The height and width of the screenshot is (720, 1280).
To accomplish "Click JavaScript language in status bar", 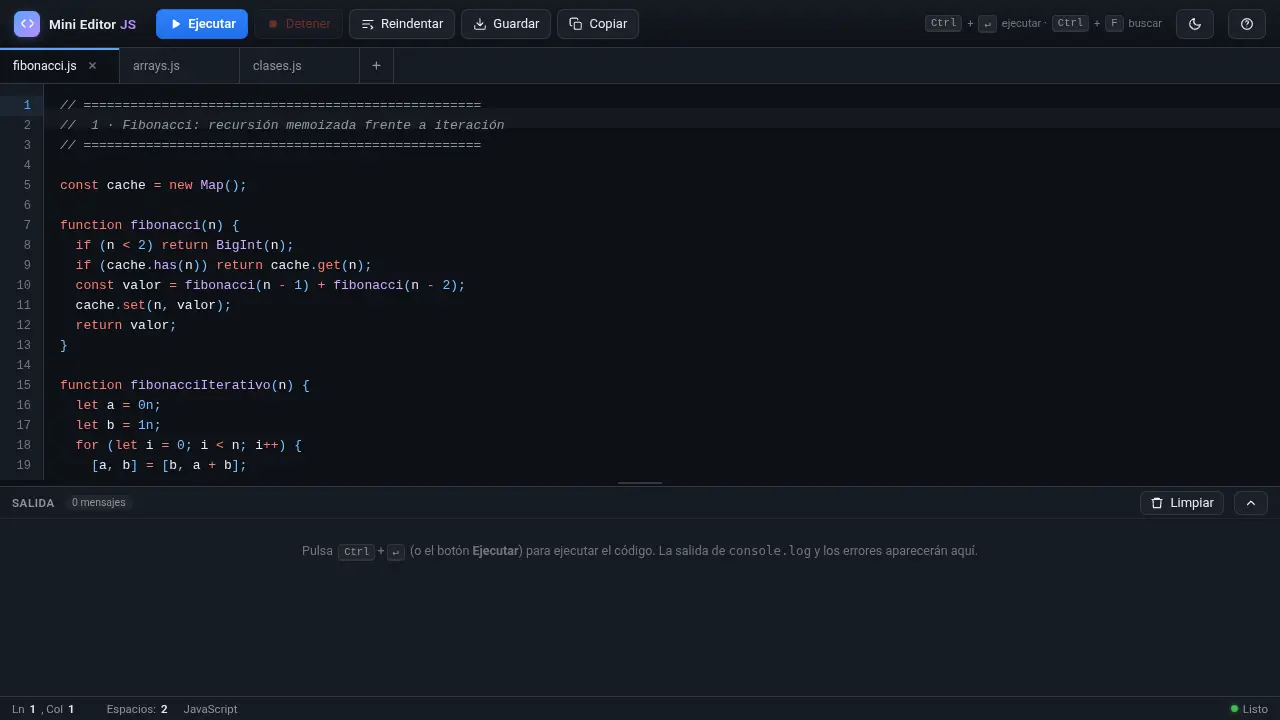I will pyautogui.click(x=211, y=709).
